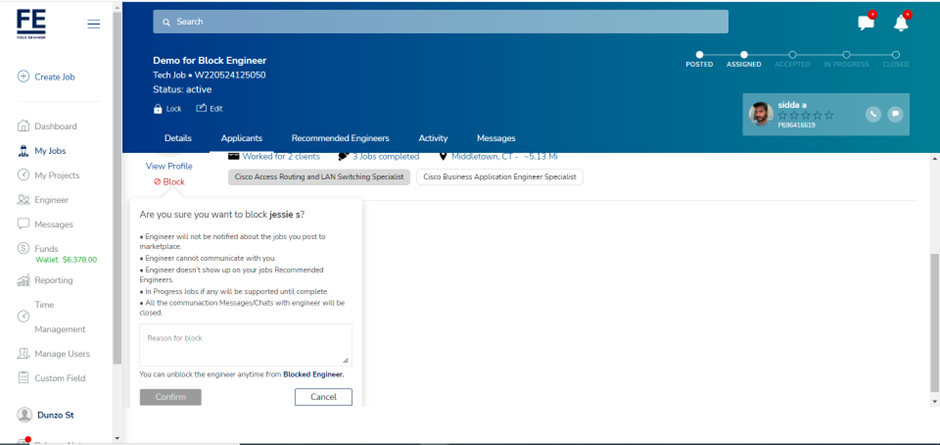Screen dimensions: 940x445
Task: Switch to the Messages tab
Action: [x=496, y=138]
